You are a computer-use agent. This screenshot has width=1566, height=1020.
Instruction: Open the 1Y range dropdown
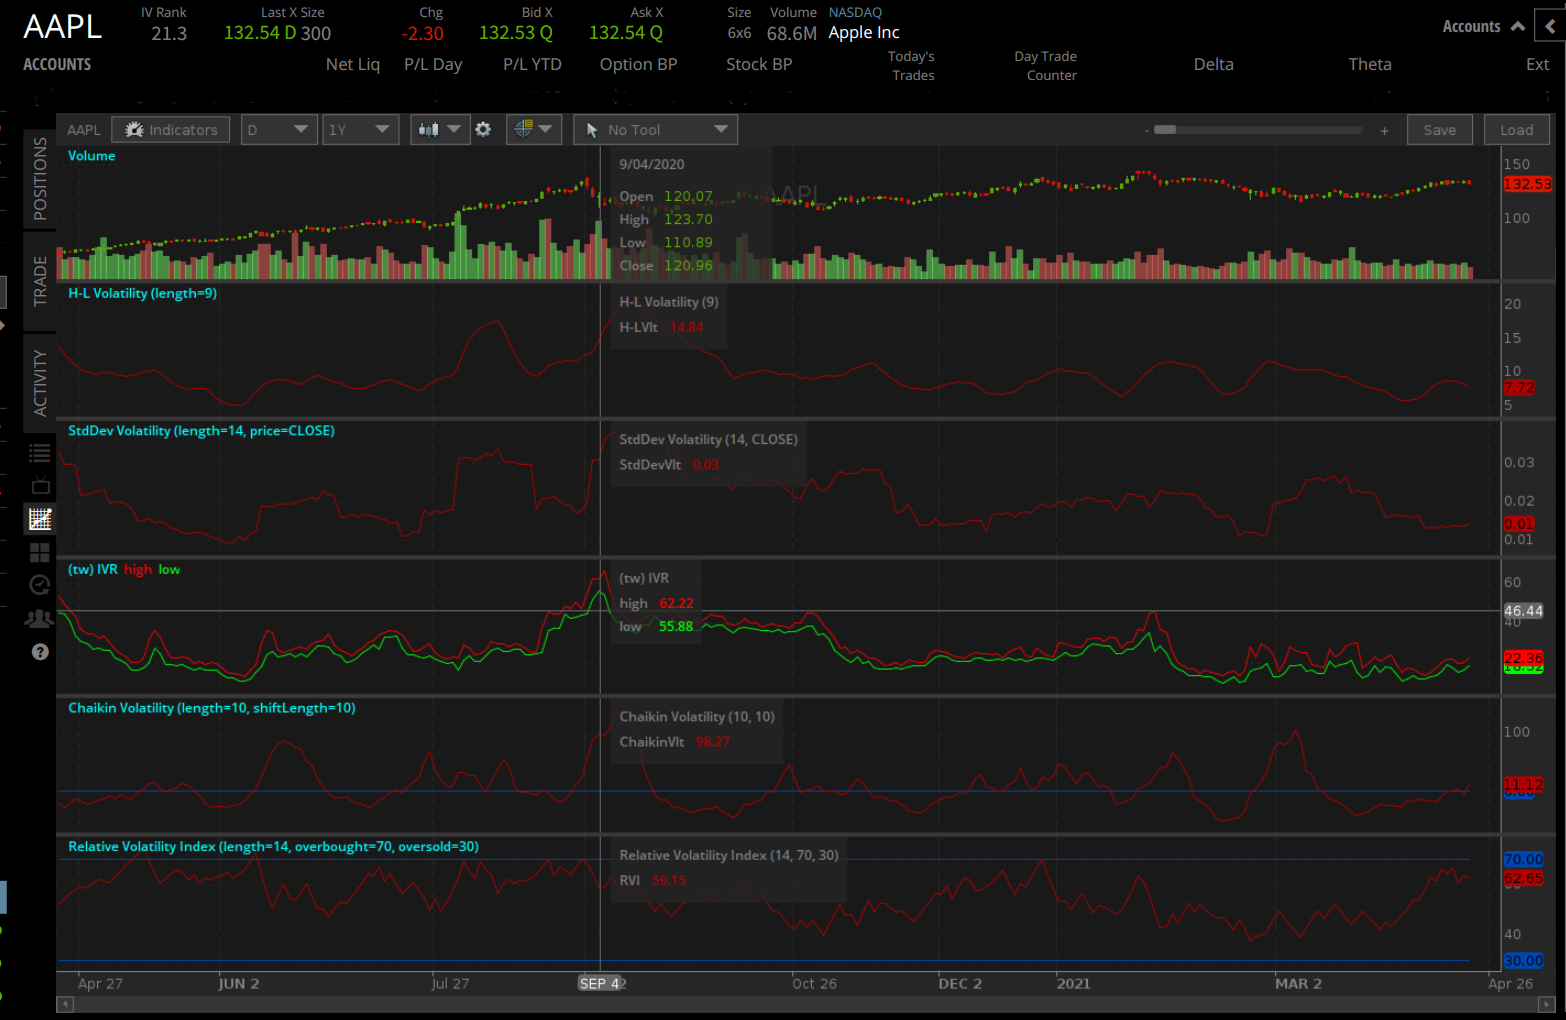[359, 130]
